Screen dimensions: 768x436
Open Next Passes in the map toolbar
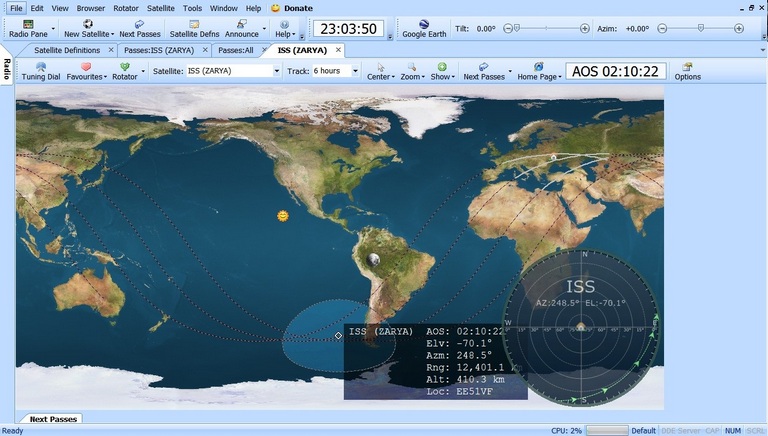pos(484,72)
